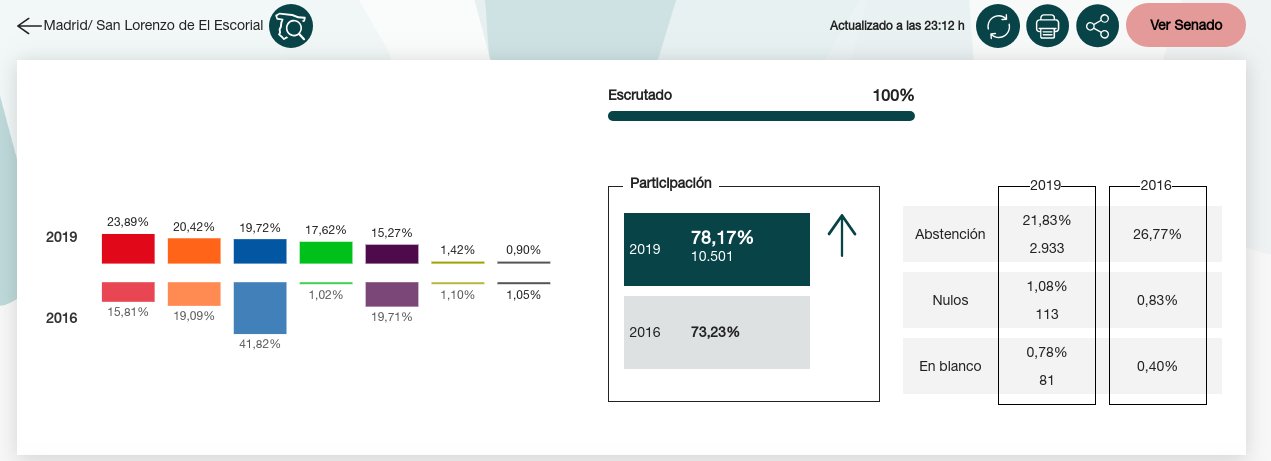This screenshot has height=461, width=1271.
Task: Click the back arrow beside Madrid
Action: coord(30,26)
